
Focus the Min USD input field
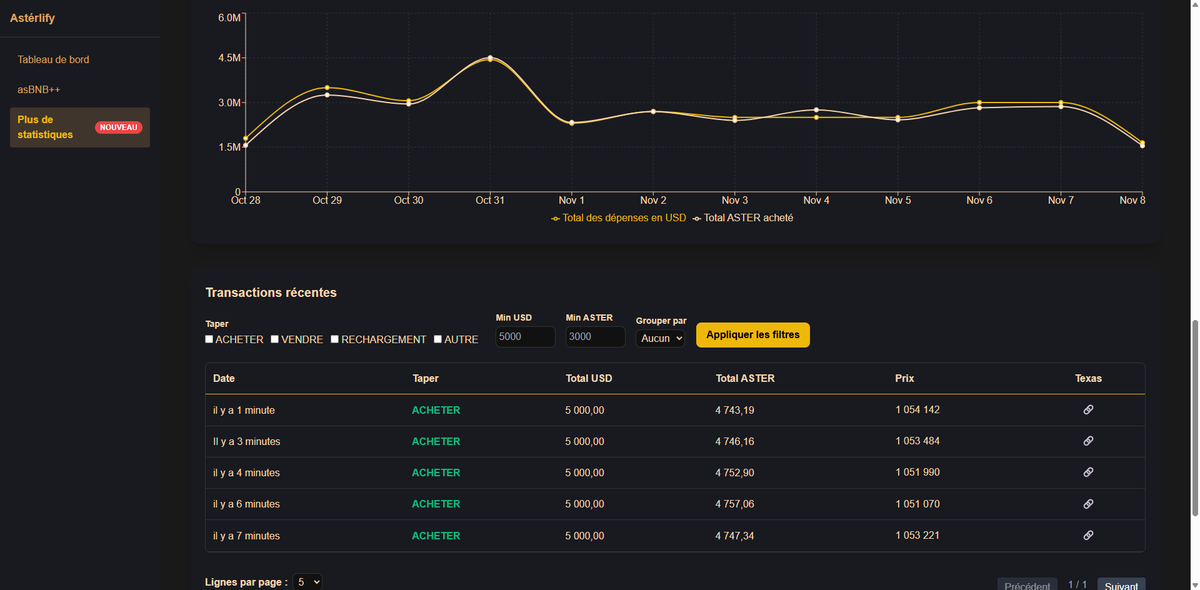point(525,337)
